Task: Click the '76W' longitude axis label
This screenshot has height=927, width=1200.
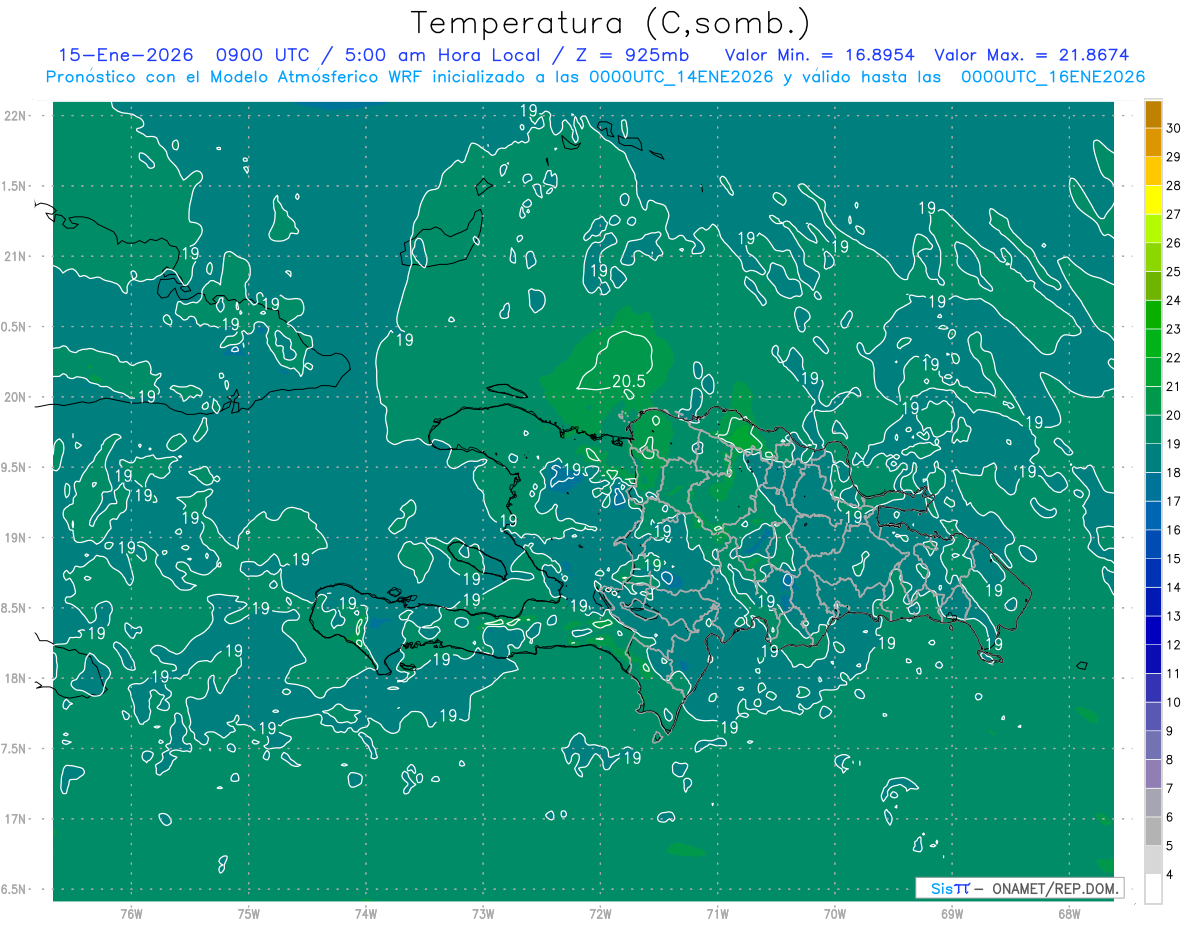Action: point(131,913)
